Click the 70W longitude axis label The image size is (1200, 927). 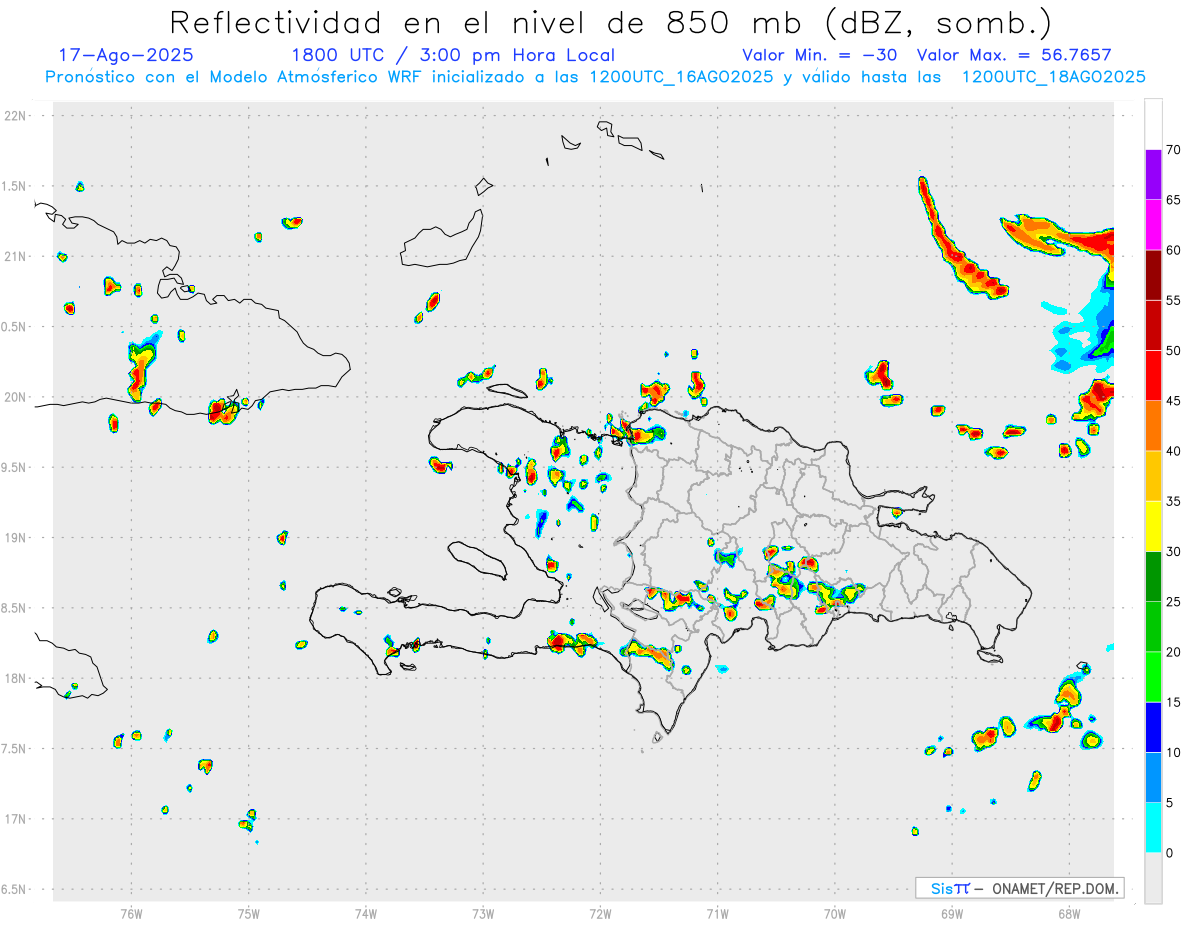click(x=835, y=912)
